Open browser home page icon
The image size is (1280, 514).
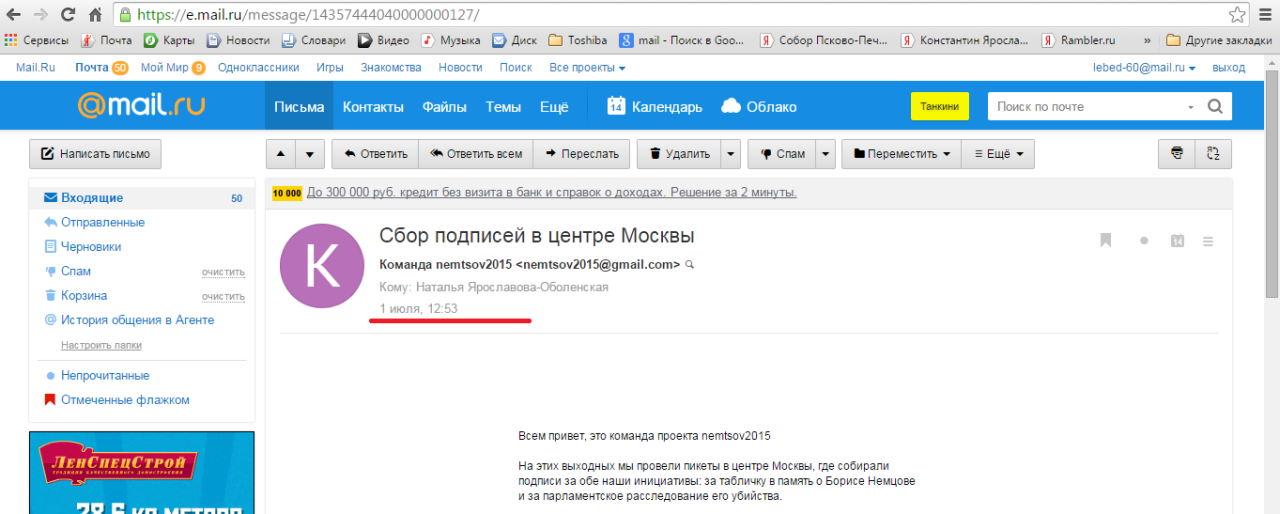(x=95, y=15)
